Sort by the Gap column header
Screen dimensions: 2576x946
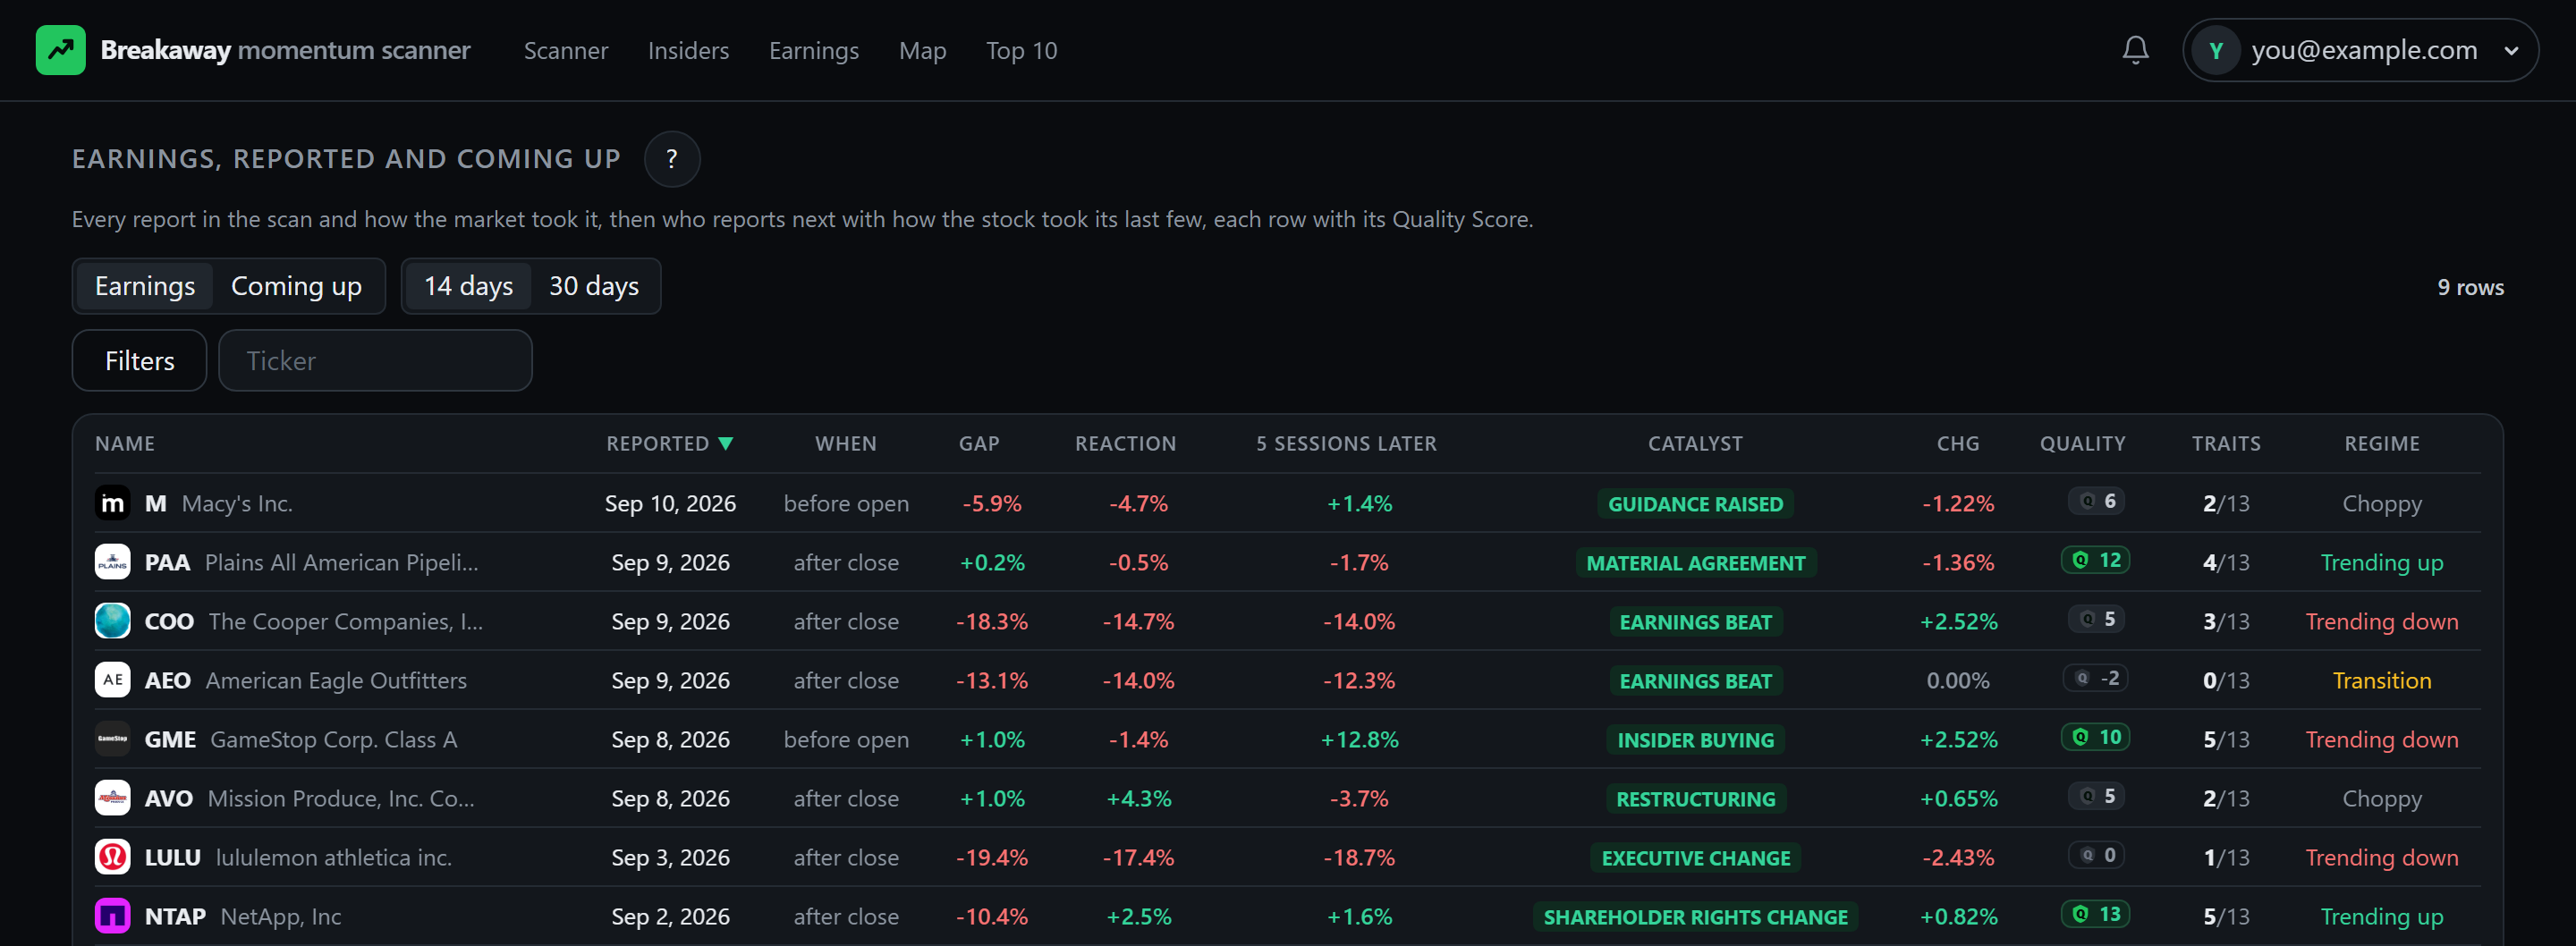coord(979,444)
